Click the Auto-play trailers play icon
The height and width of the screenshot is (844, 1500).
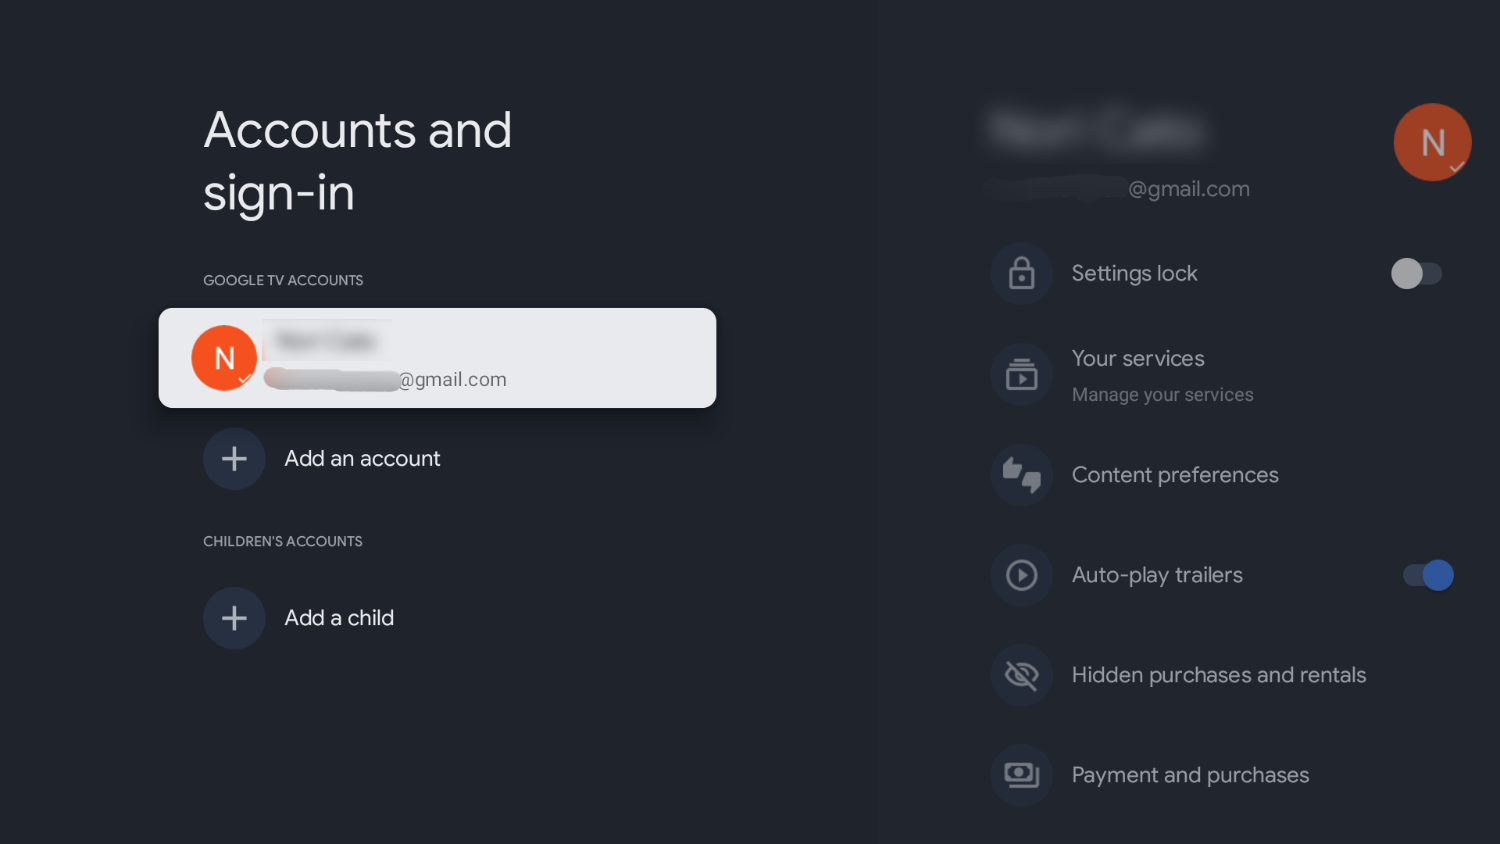1021,575
